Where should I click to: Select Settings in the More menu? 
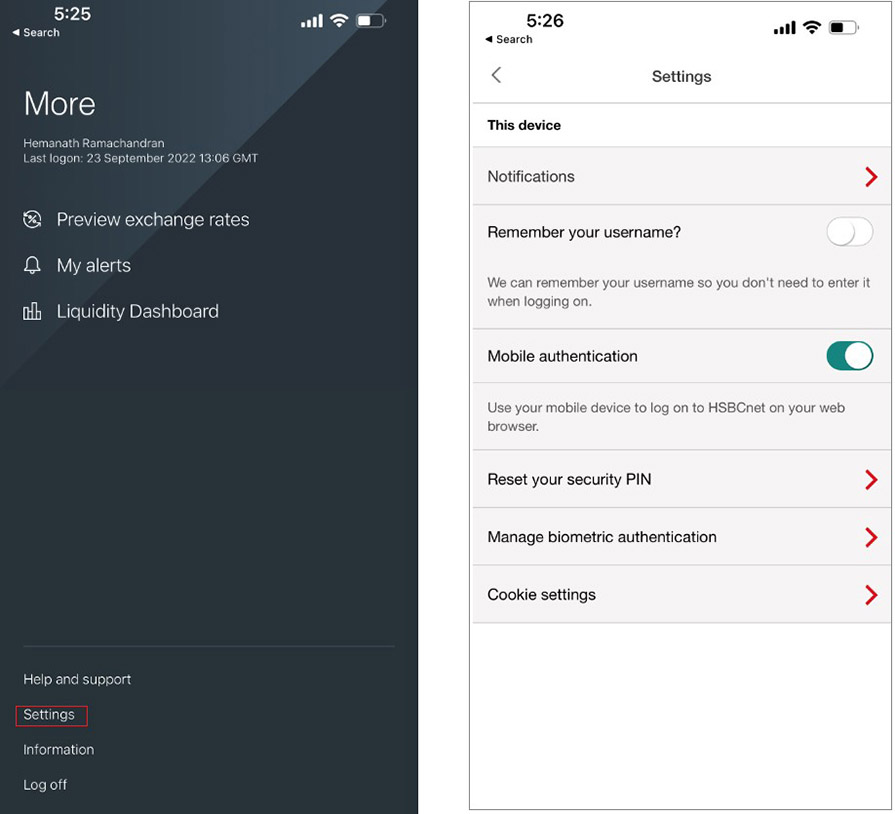coord(50,715)
